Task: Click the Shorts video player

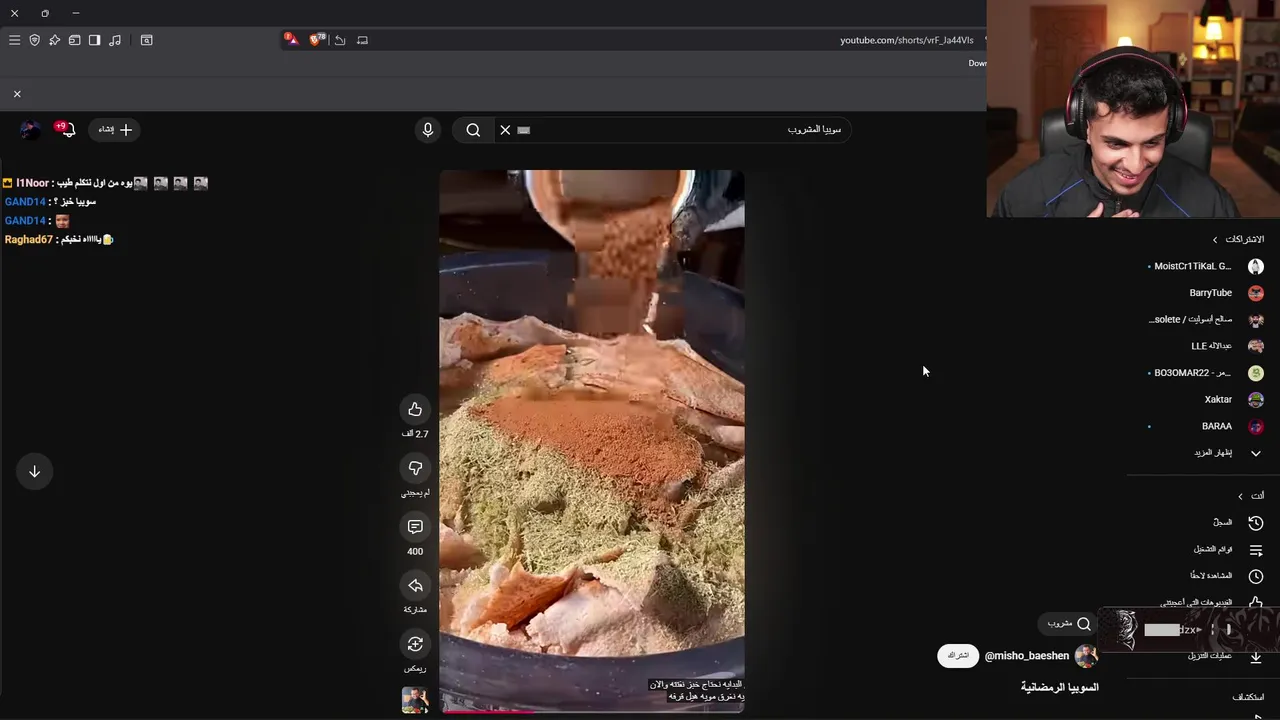Action: [x=592, y=440]
